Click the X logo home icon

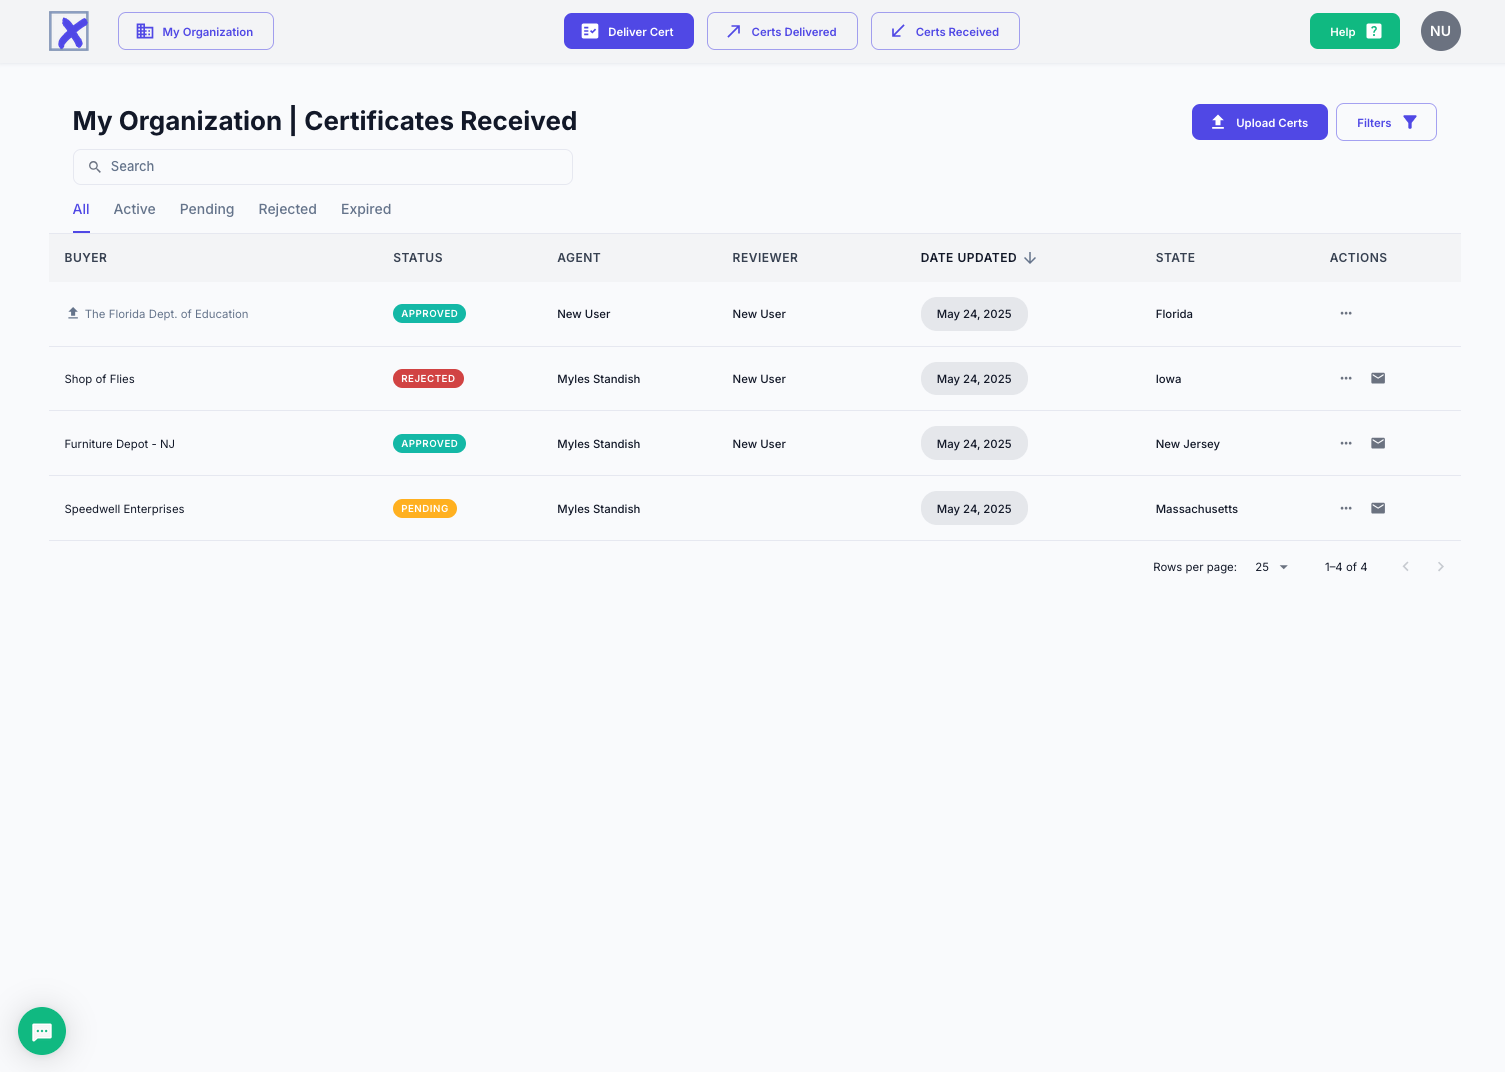pos(69,31)
